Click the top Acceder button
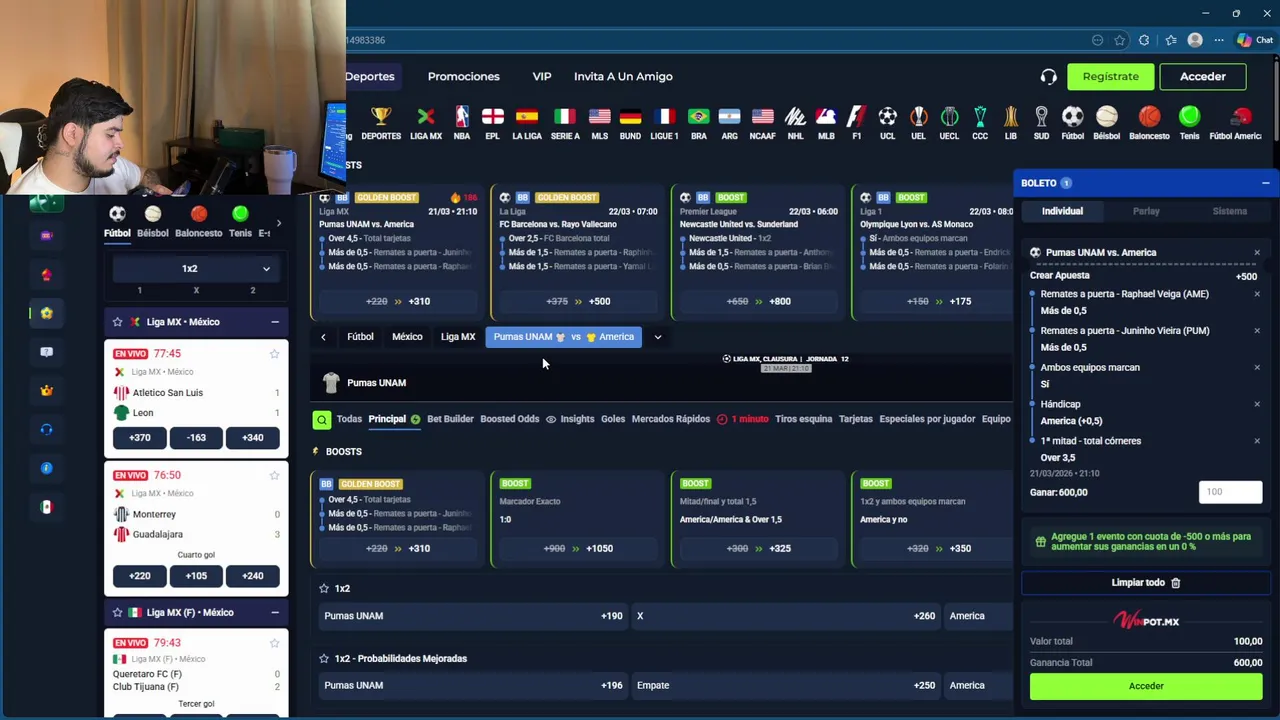The height and width of the screenshot is (720, 1280). pyautogui.click(x=1202, y=77)
